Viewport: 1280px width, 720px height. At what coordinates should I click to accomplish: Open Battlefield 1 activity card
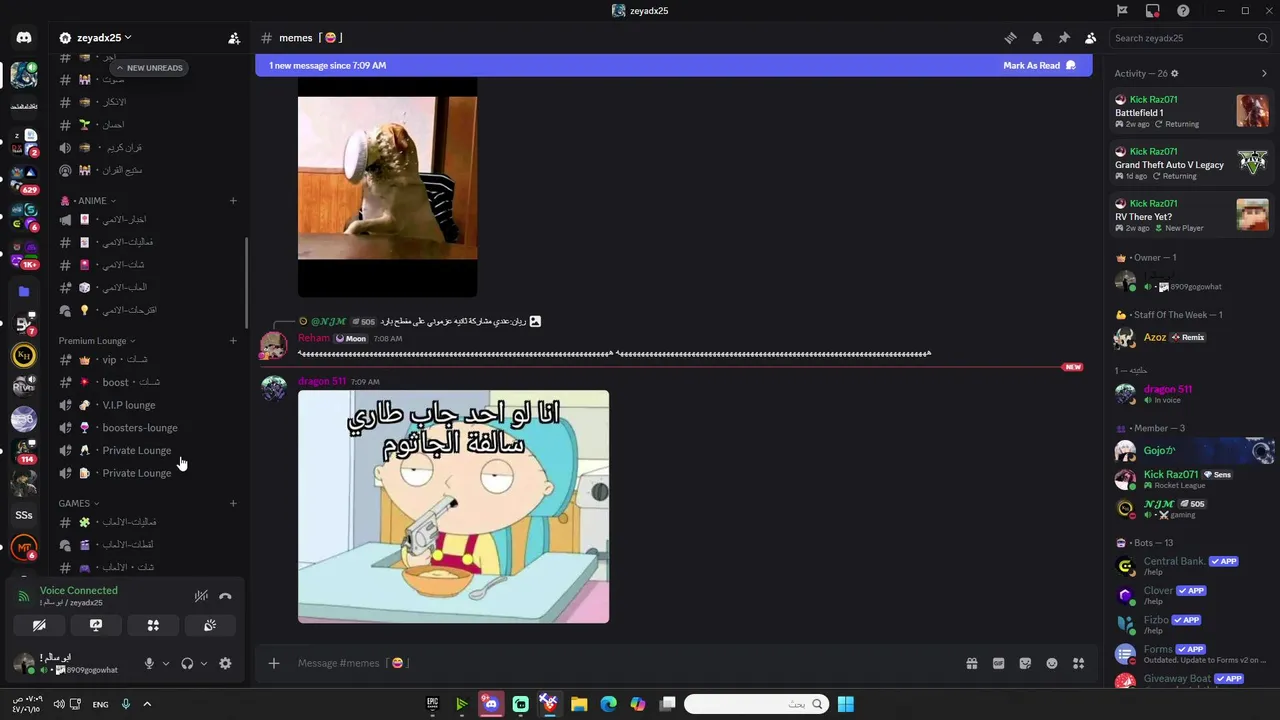[x=1191, y=112]
